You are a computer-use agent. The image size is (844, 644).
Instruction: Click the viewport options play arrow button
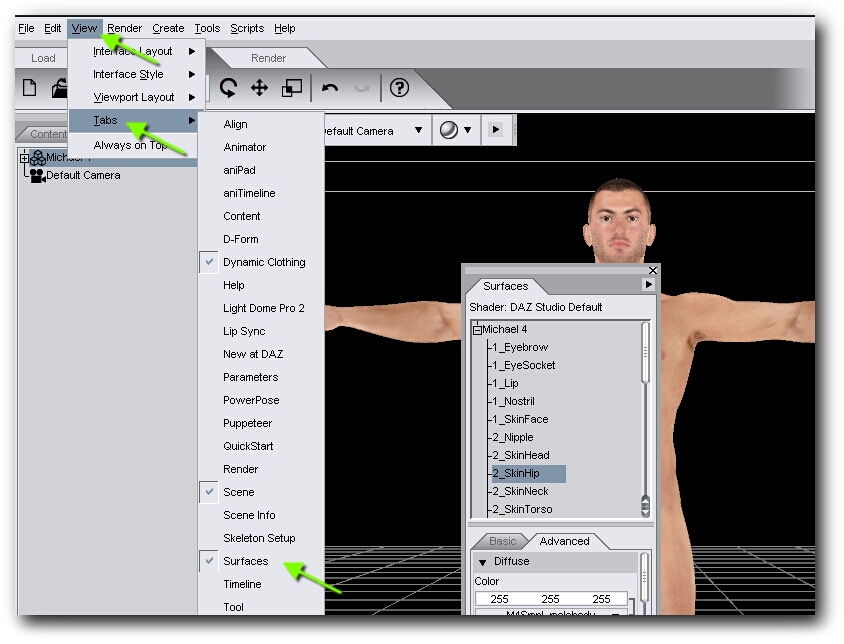click(x=496, y=129)
